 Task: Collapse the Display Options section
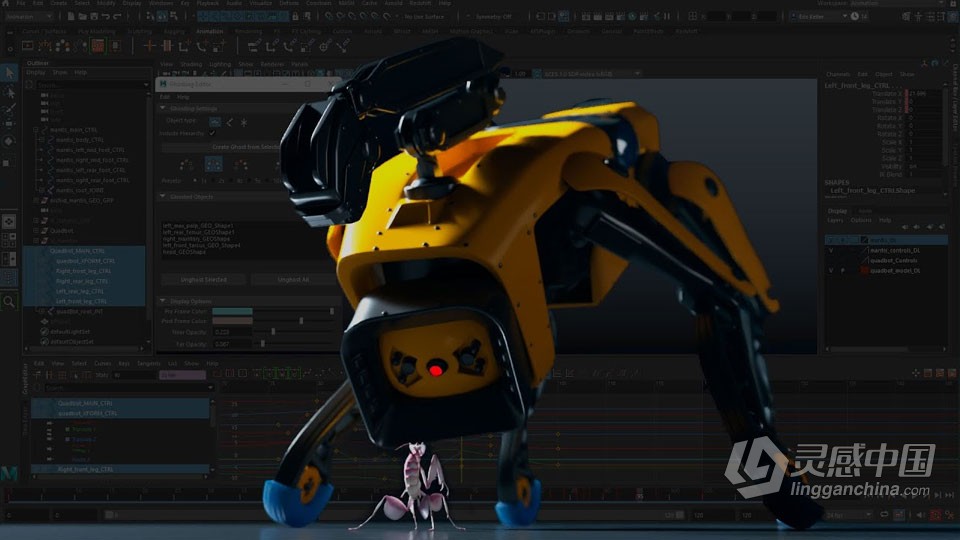[x=163, y=301]
